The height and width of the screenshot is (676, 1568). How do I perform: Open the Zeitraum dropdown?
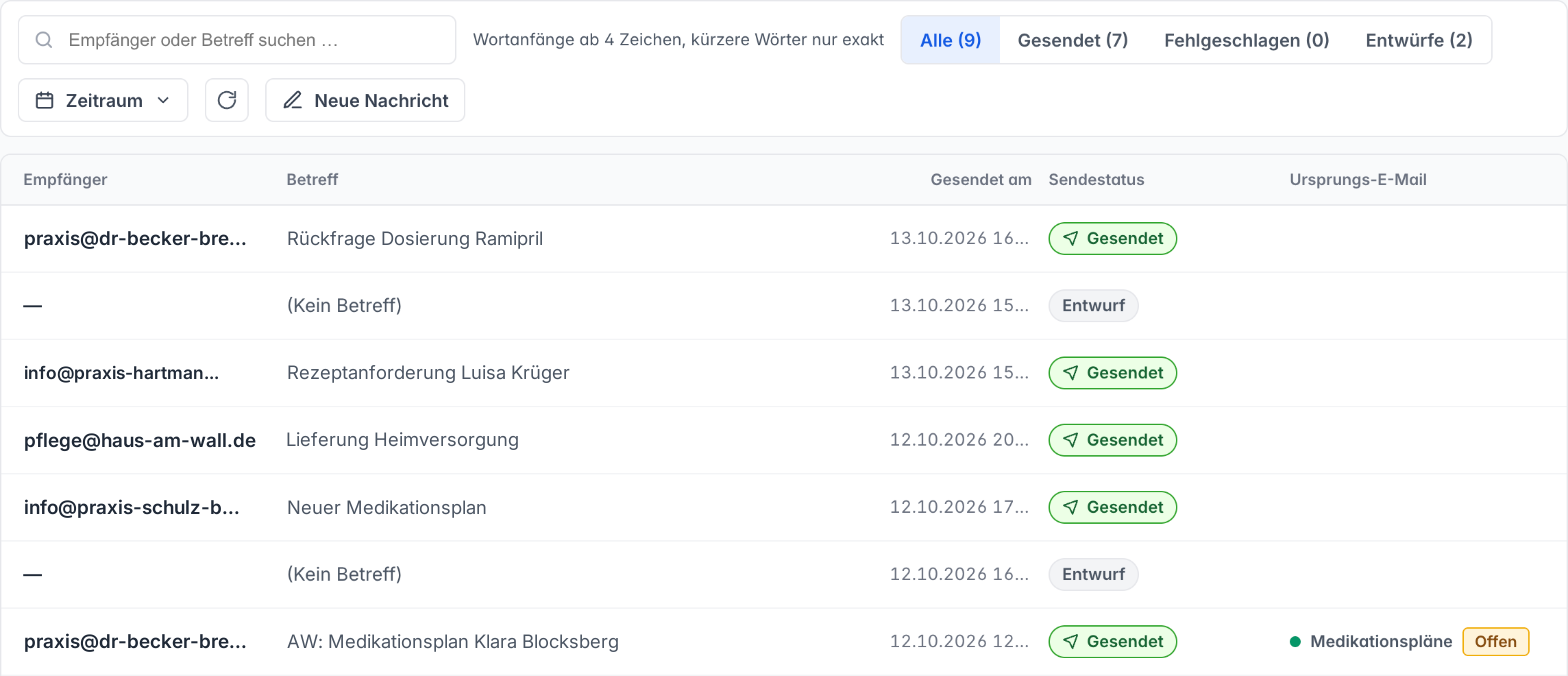(x=103, y=100)
